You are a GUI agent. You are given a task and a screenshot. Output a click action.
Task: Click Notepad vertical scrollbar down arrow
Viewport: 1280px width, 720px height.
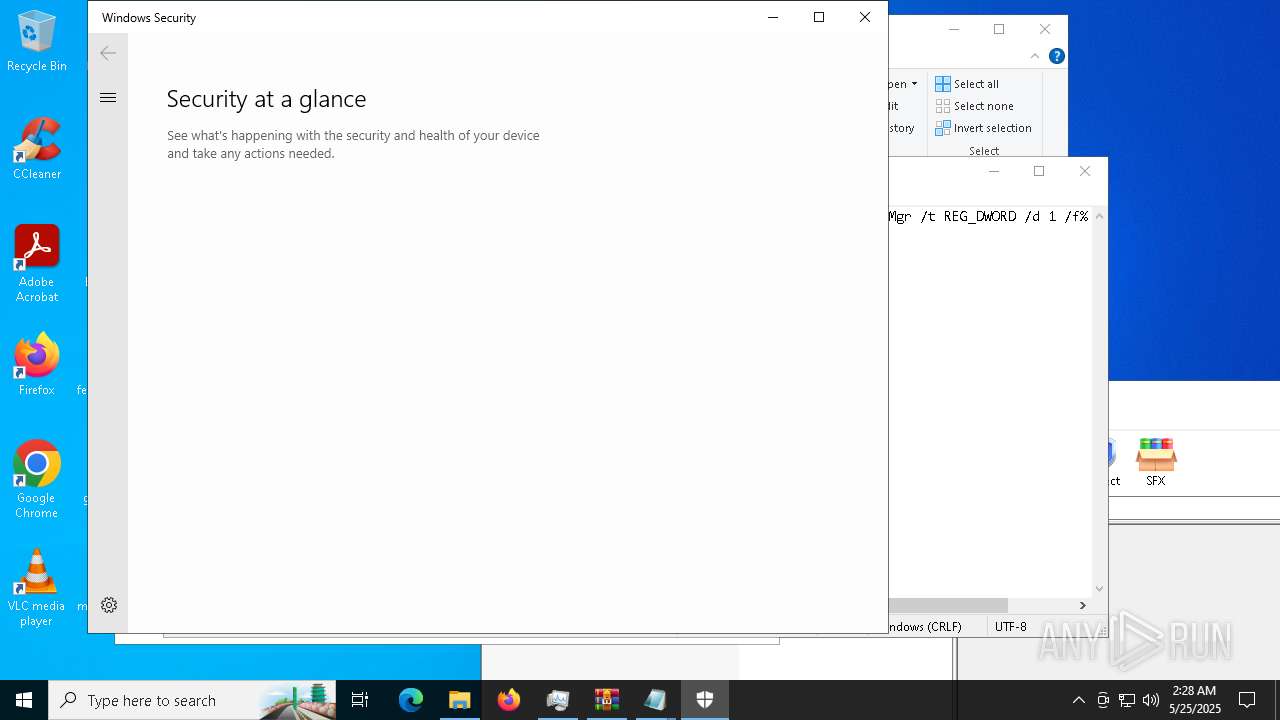1100,589
